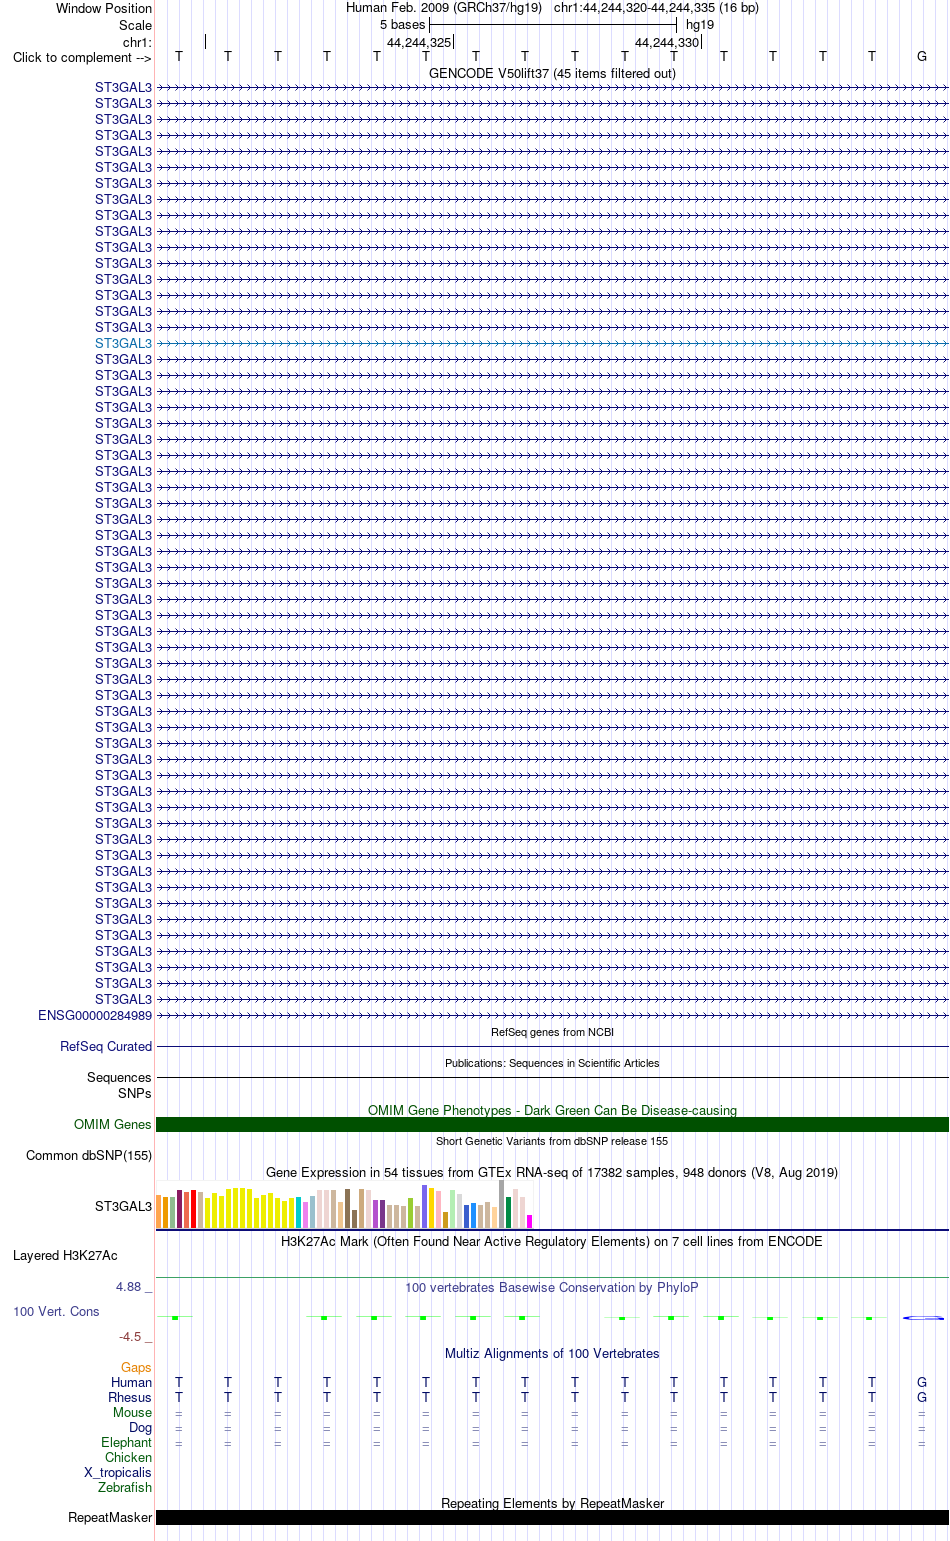950x1541 pixels.
Task: Click the 44,244,330 ruler position
Action: (x=667, y=42)
